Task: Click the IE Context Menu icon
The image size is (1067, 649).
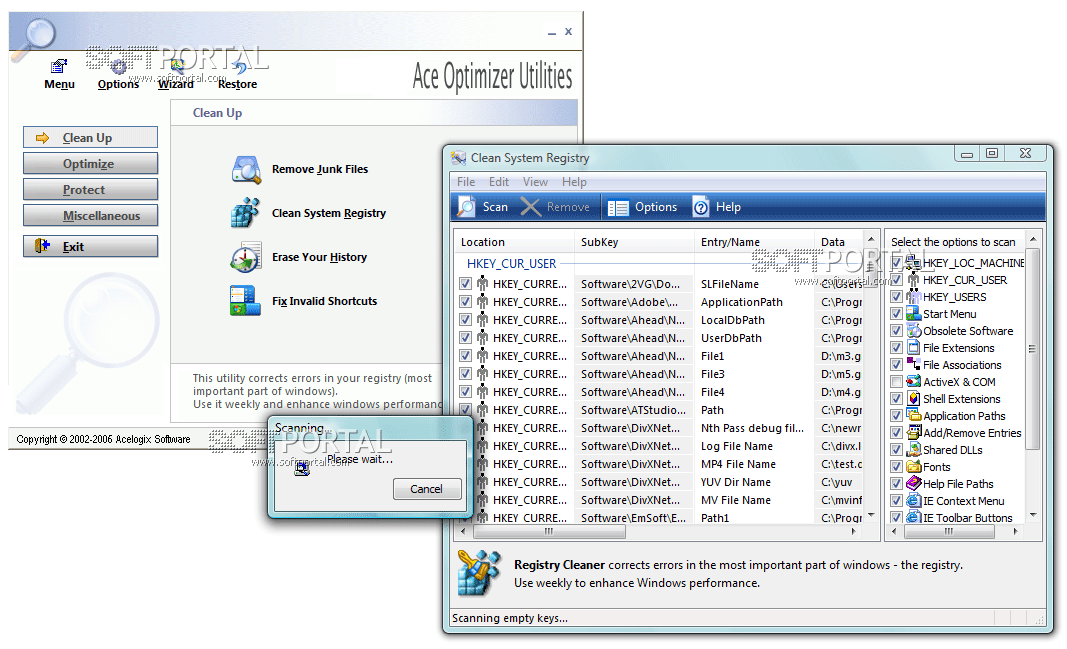Action: pyautogui.click(x=913, y=501)
